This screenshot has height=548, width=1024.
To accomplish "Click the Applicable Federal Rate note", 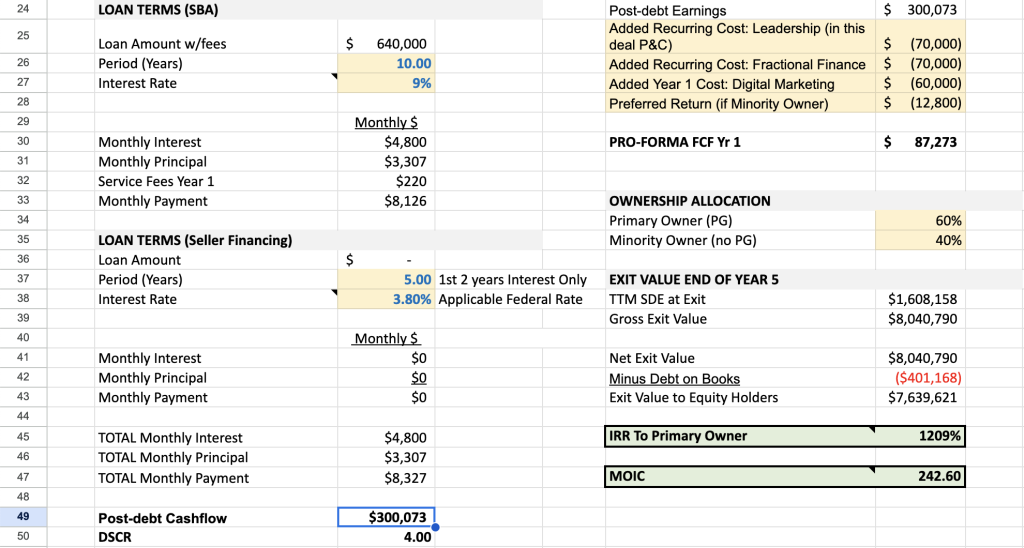I will pos(511,299).
